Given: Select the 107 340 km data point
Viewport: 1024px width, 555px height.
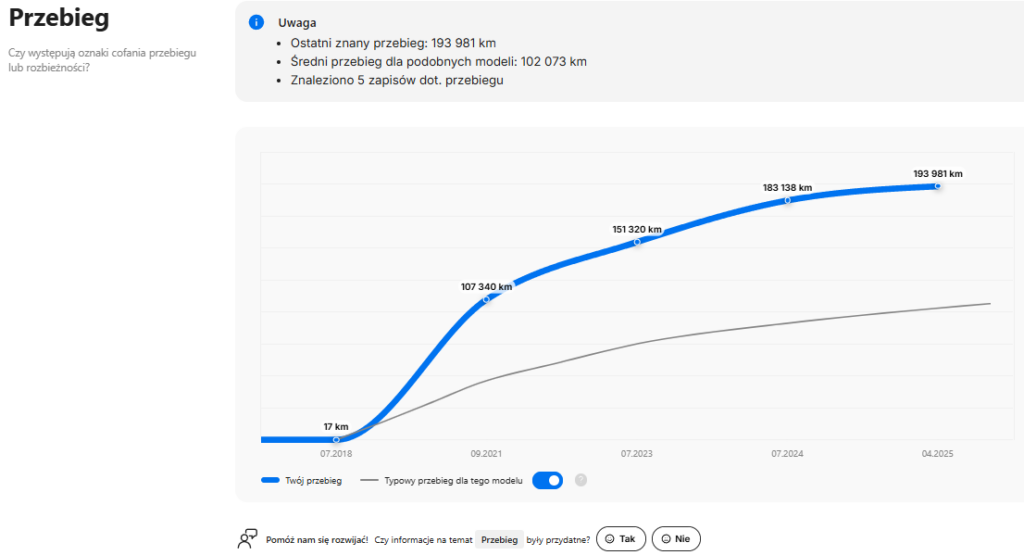Looking at the screenshot, I should coord(487,299).
